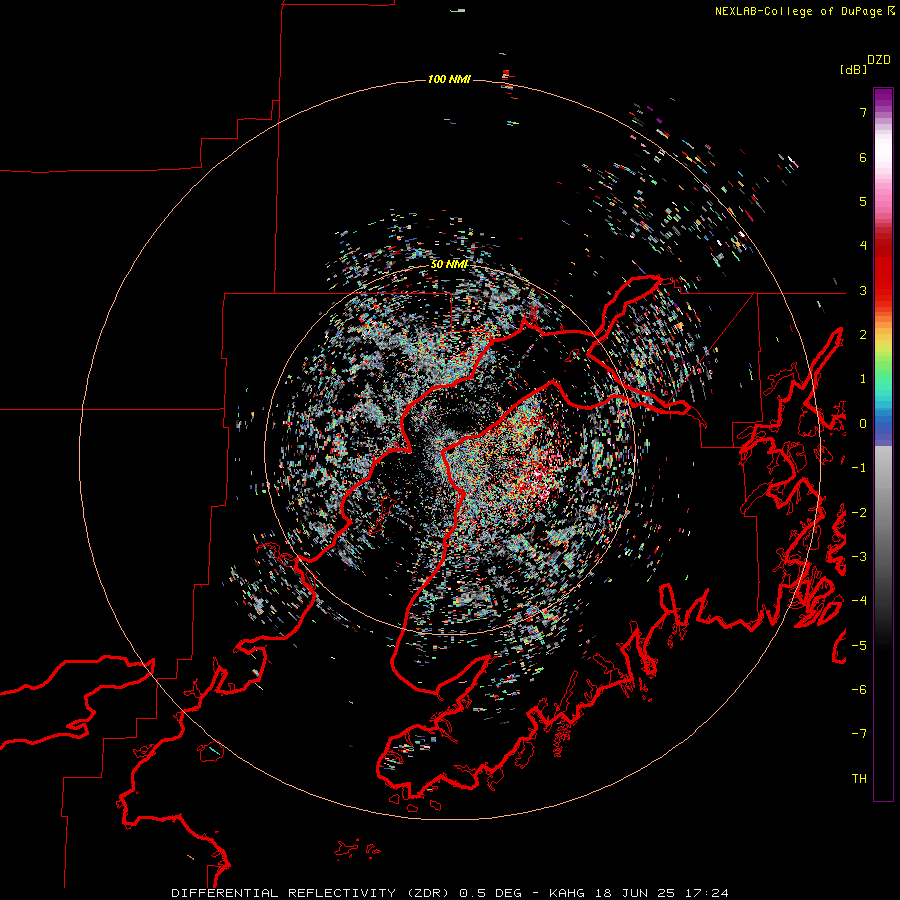Click the 2 value on color scale

point(863,335)
